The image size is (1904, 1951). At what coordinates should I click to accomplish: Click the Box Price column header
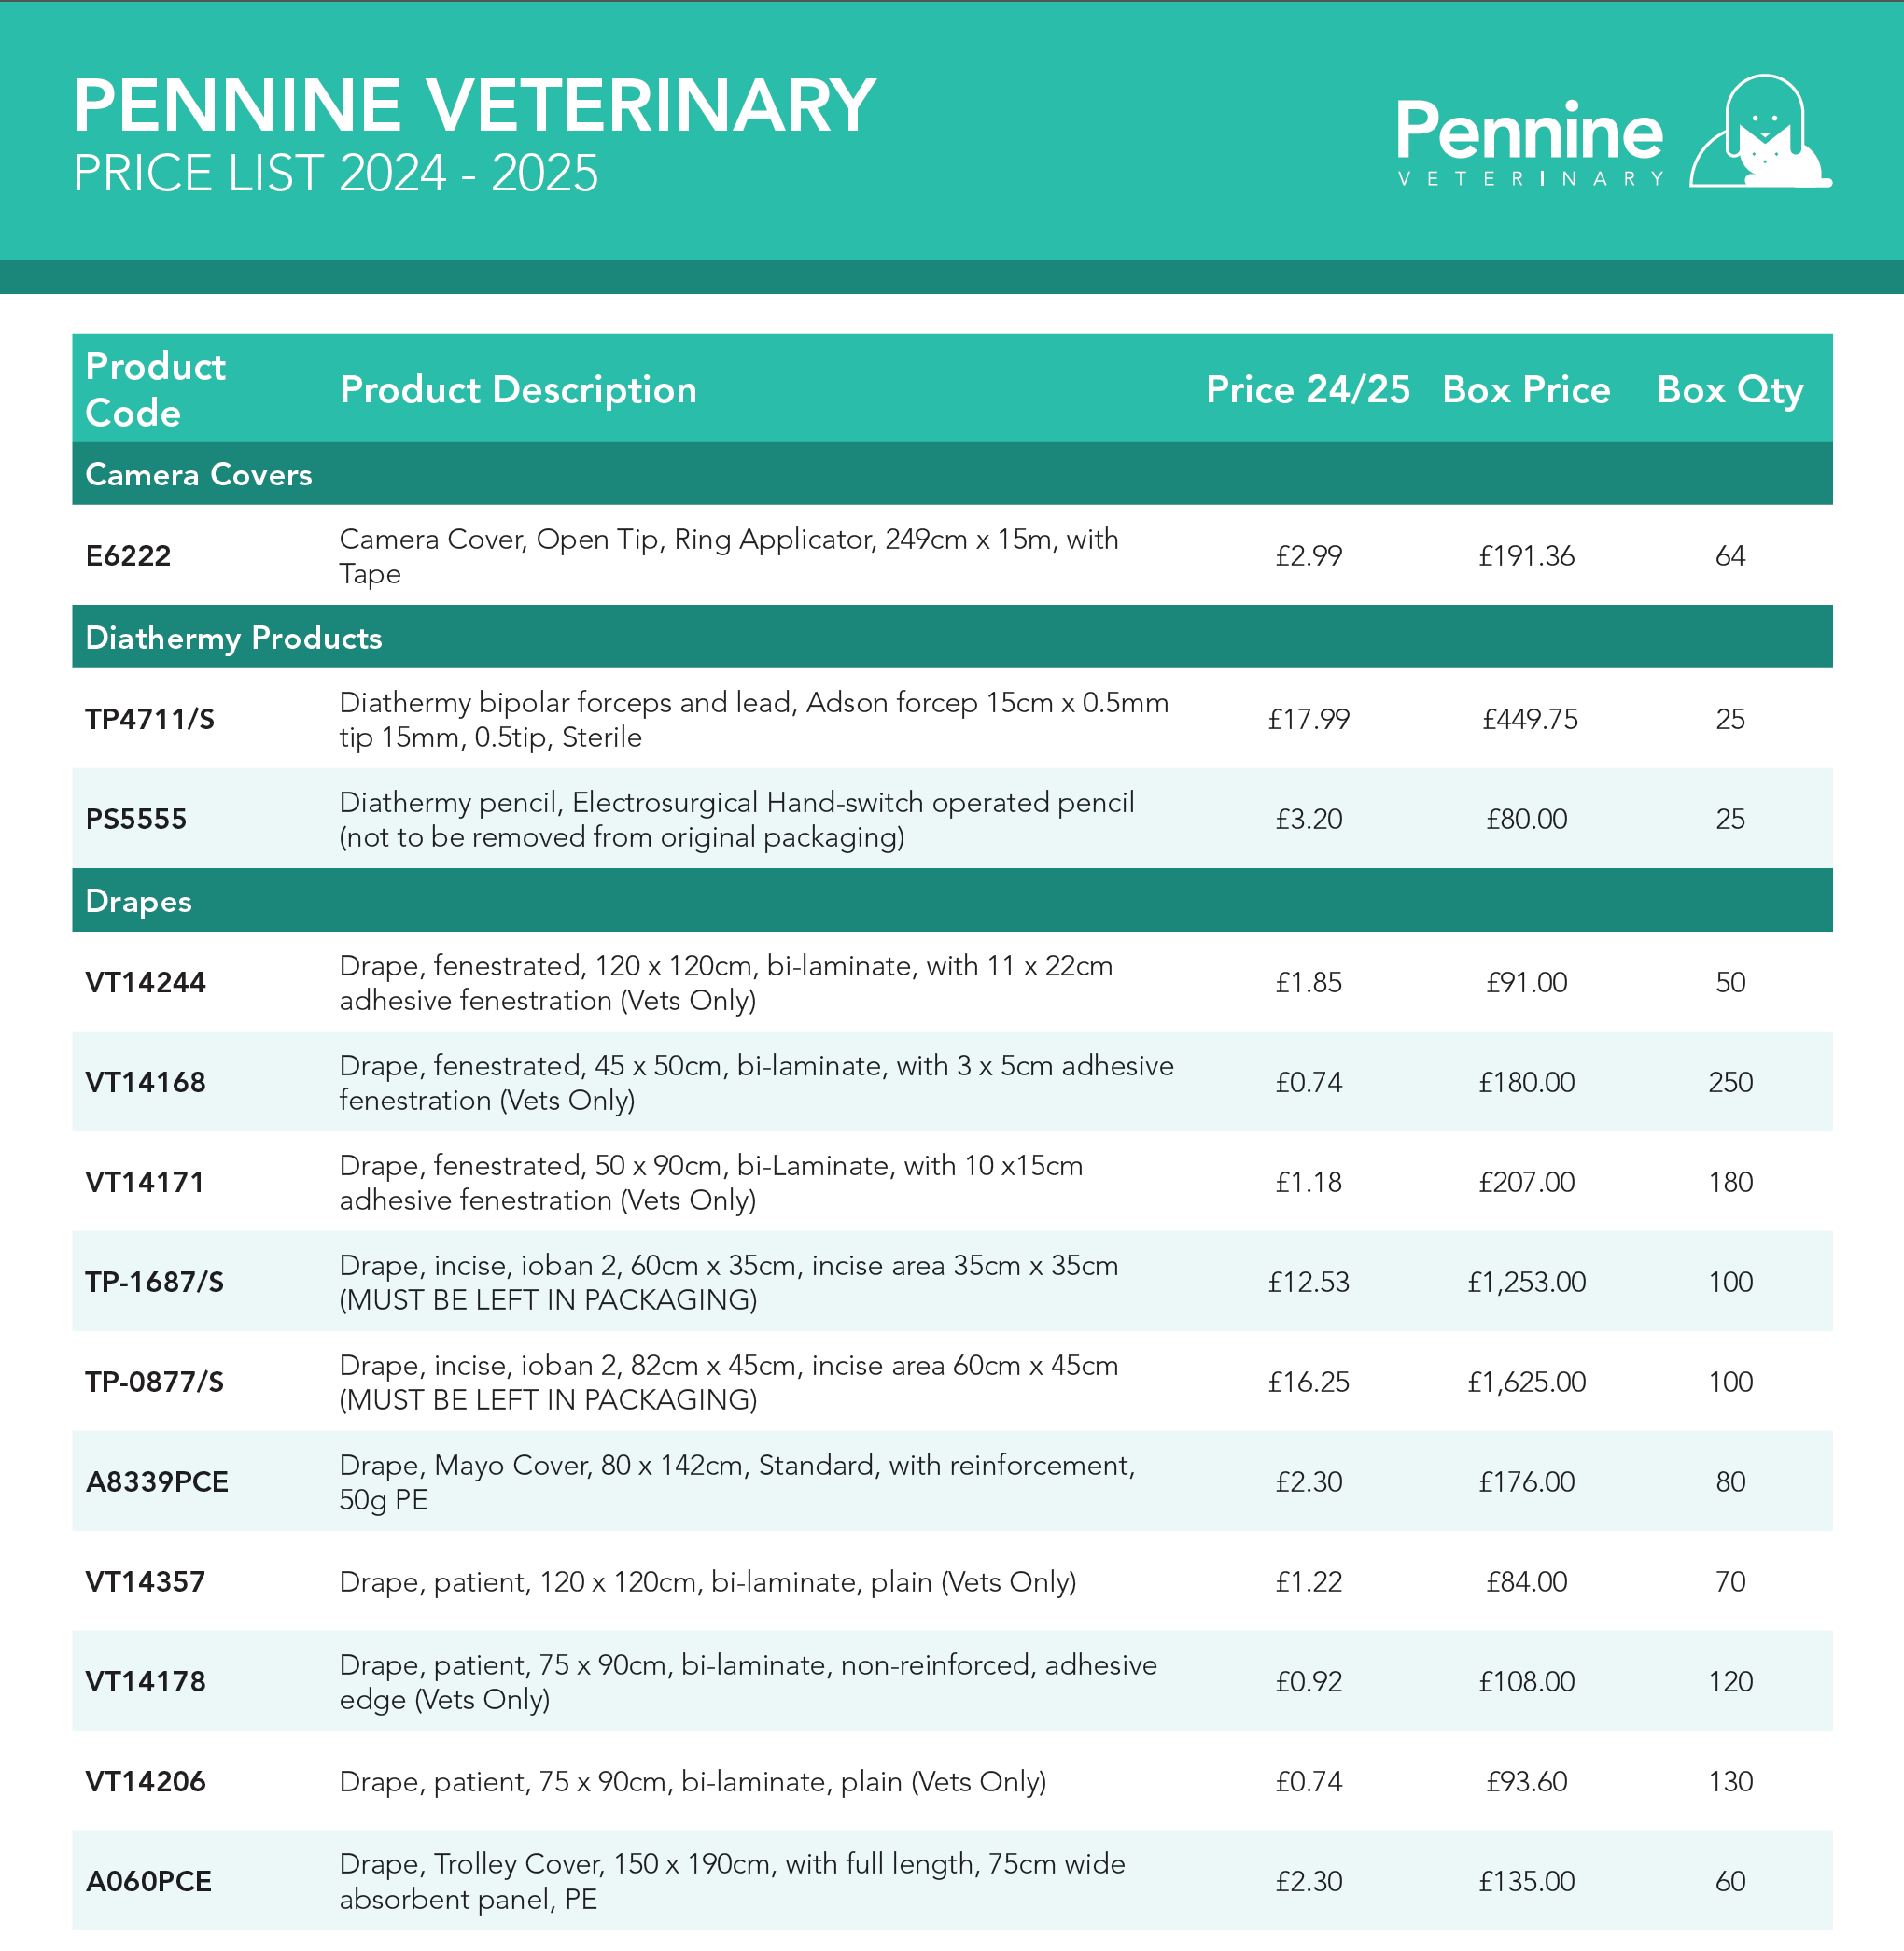(1525, 389)
